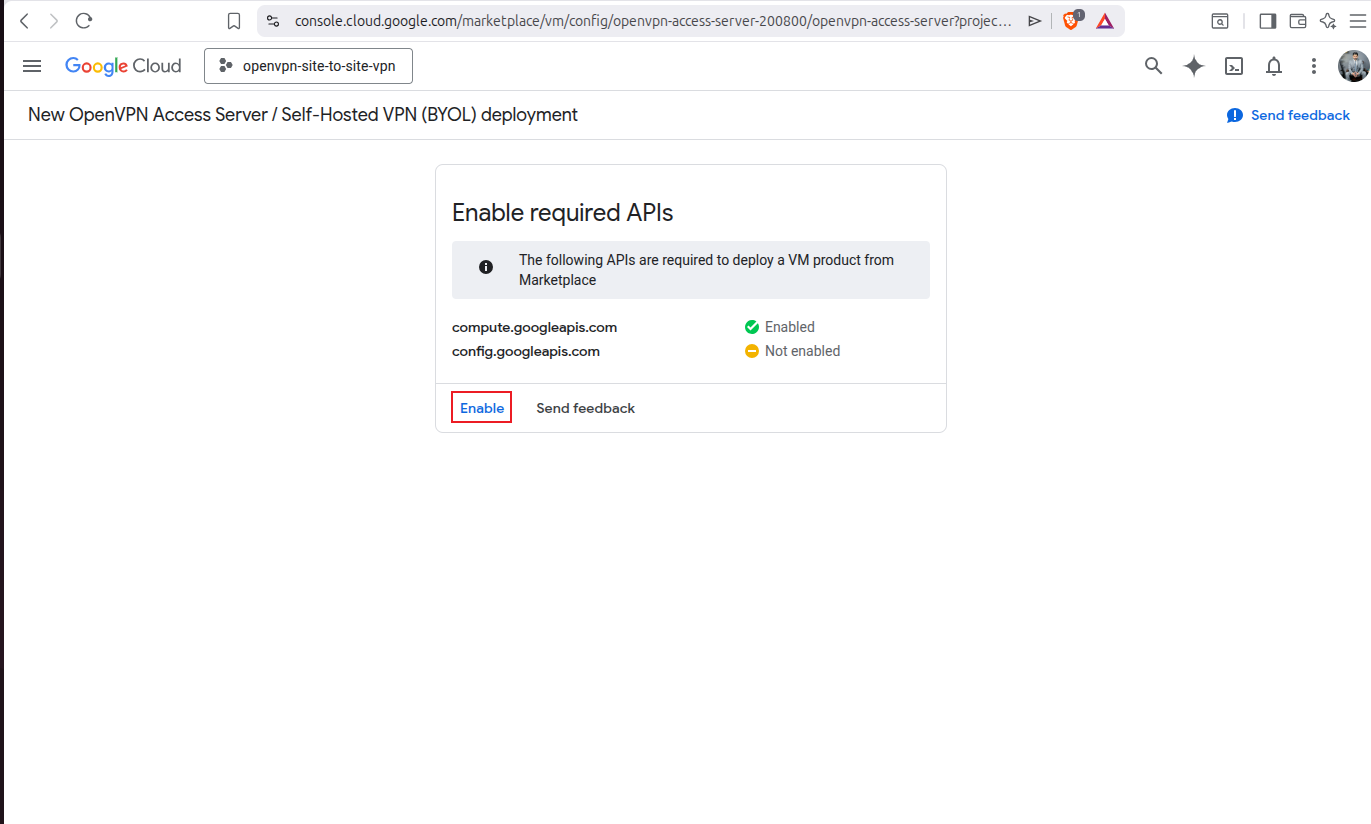Open site settings icon in the address bar
Screen dimensions: 1371x824
(x=273, y=21)
